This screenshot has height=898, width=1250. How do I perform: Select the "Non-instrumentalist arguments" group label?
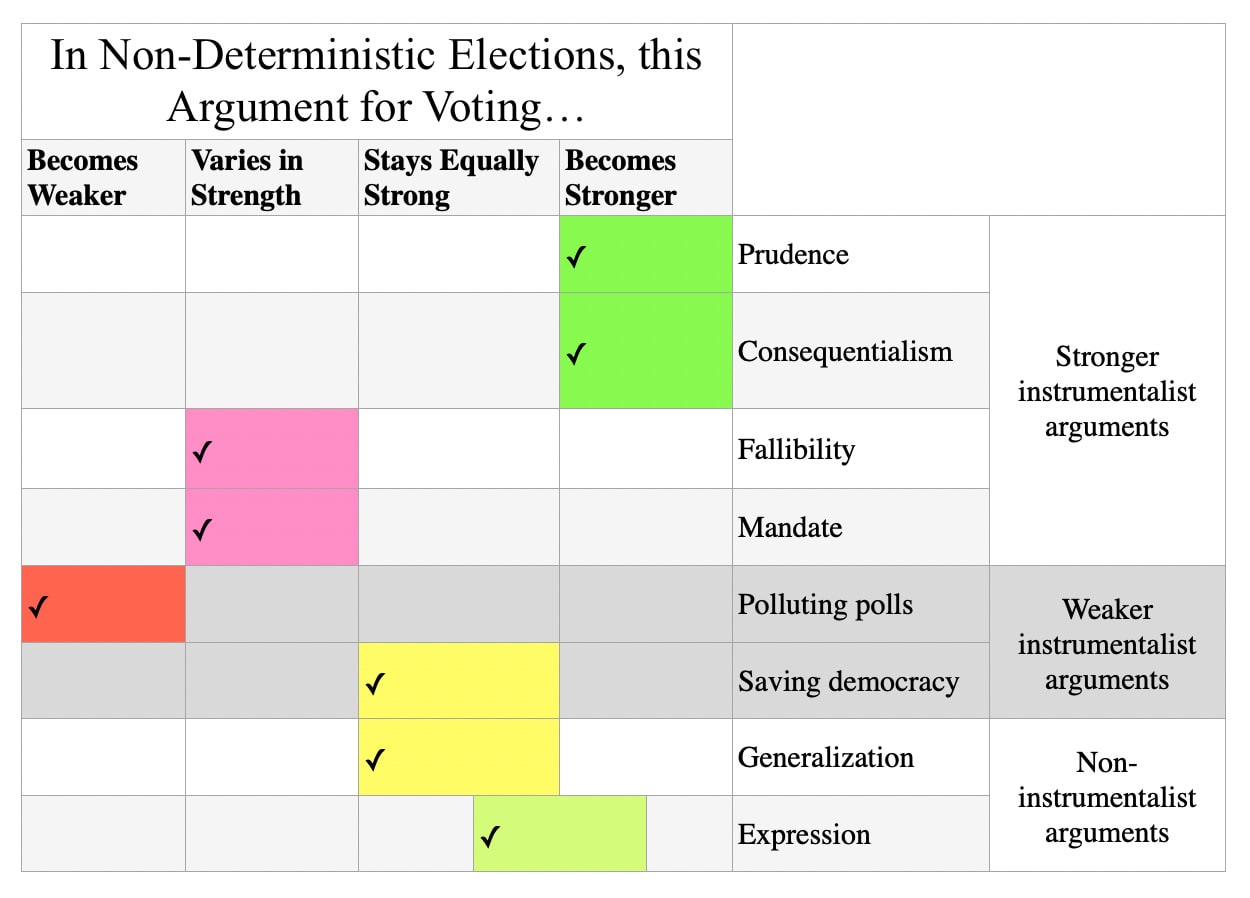(1106, 797)
